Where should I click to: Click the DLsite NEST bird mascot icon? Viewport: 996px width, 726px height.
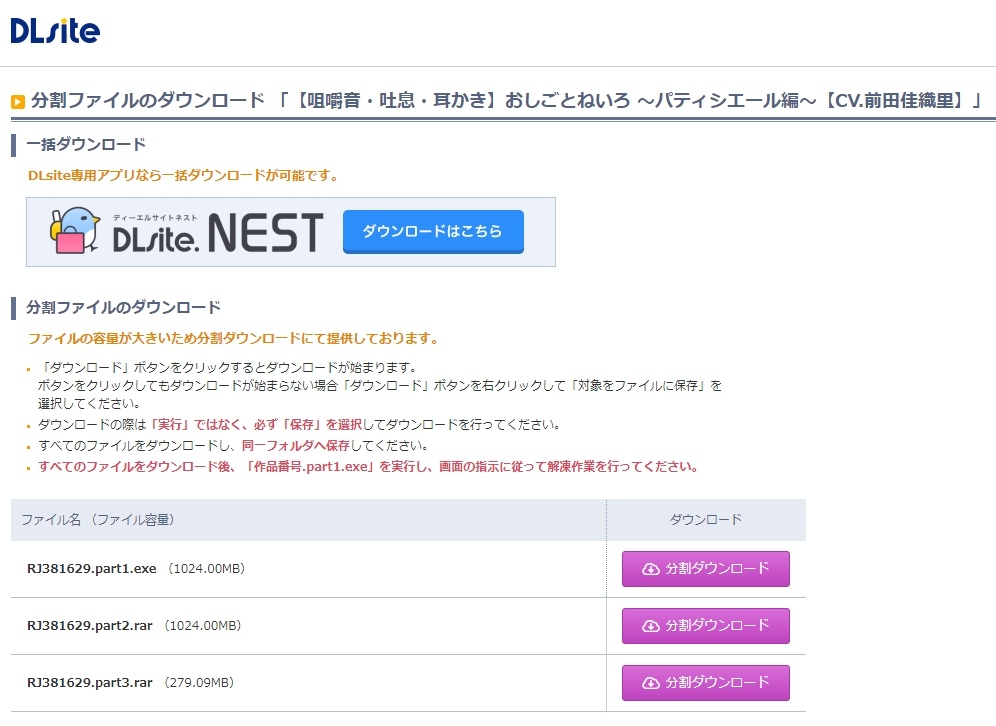(75, 231)
